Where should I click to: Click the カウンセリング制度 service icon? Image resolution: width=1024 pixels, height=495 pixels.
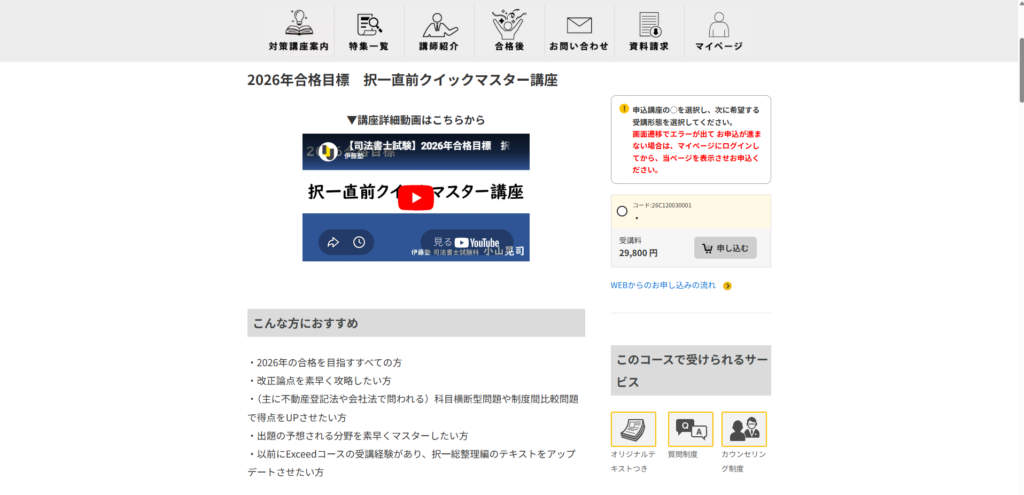click(743, 429)
